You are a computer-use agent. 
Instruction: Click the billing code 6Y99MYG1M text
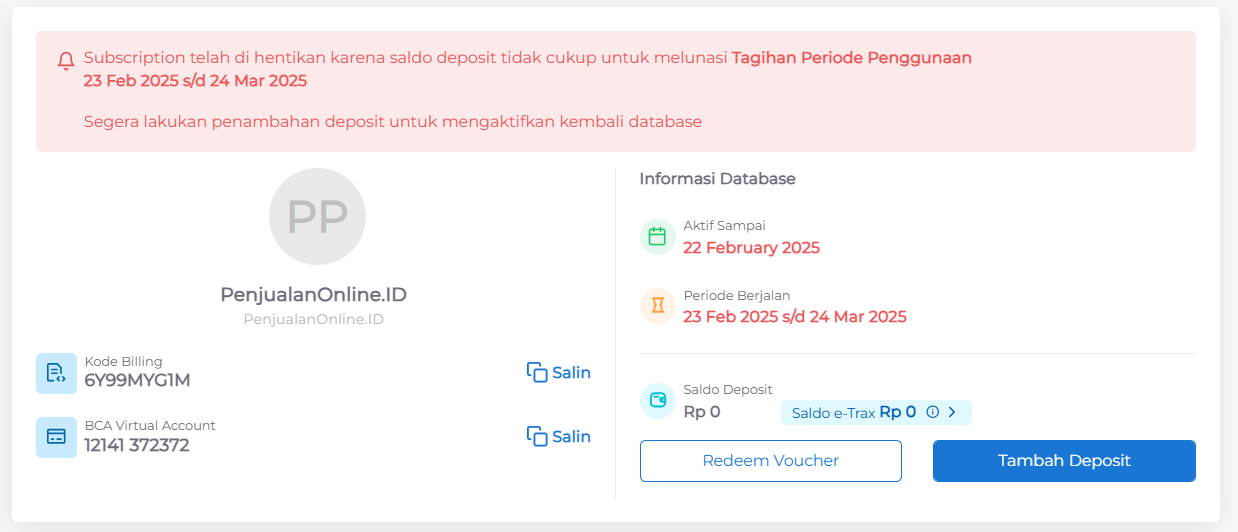137,381
